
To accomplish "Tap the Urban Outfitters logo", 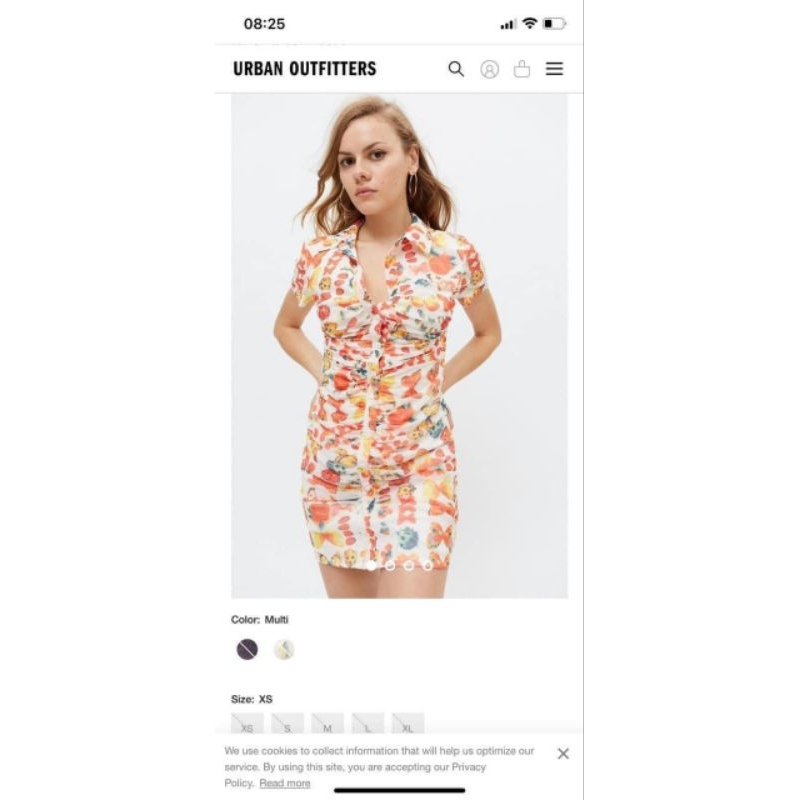I will point(305,69).
